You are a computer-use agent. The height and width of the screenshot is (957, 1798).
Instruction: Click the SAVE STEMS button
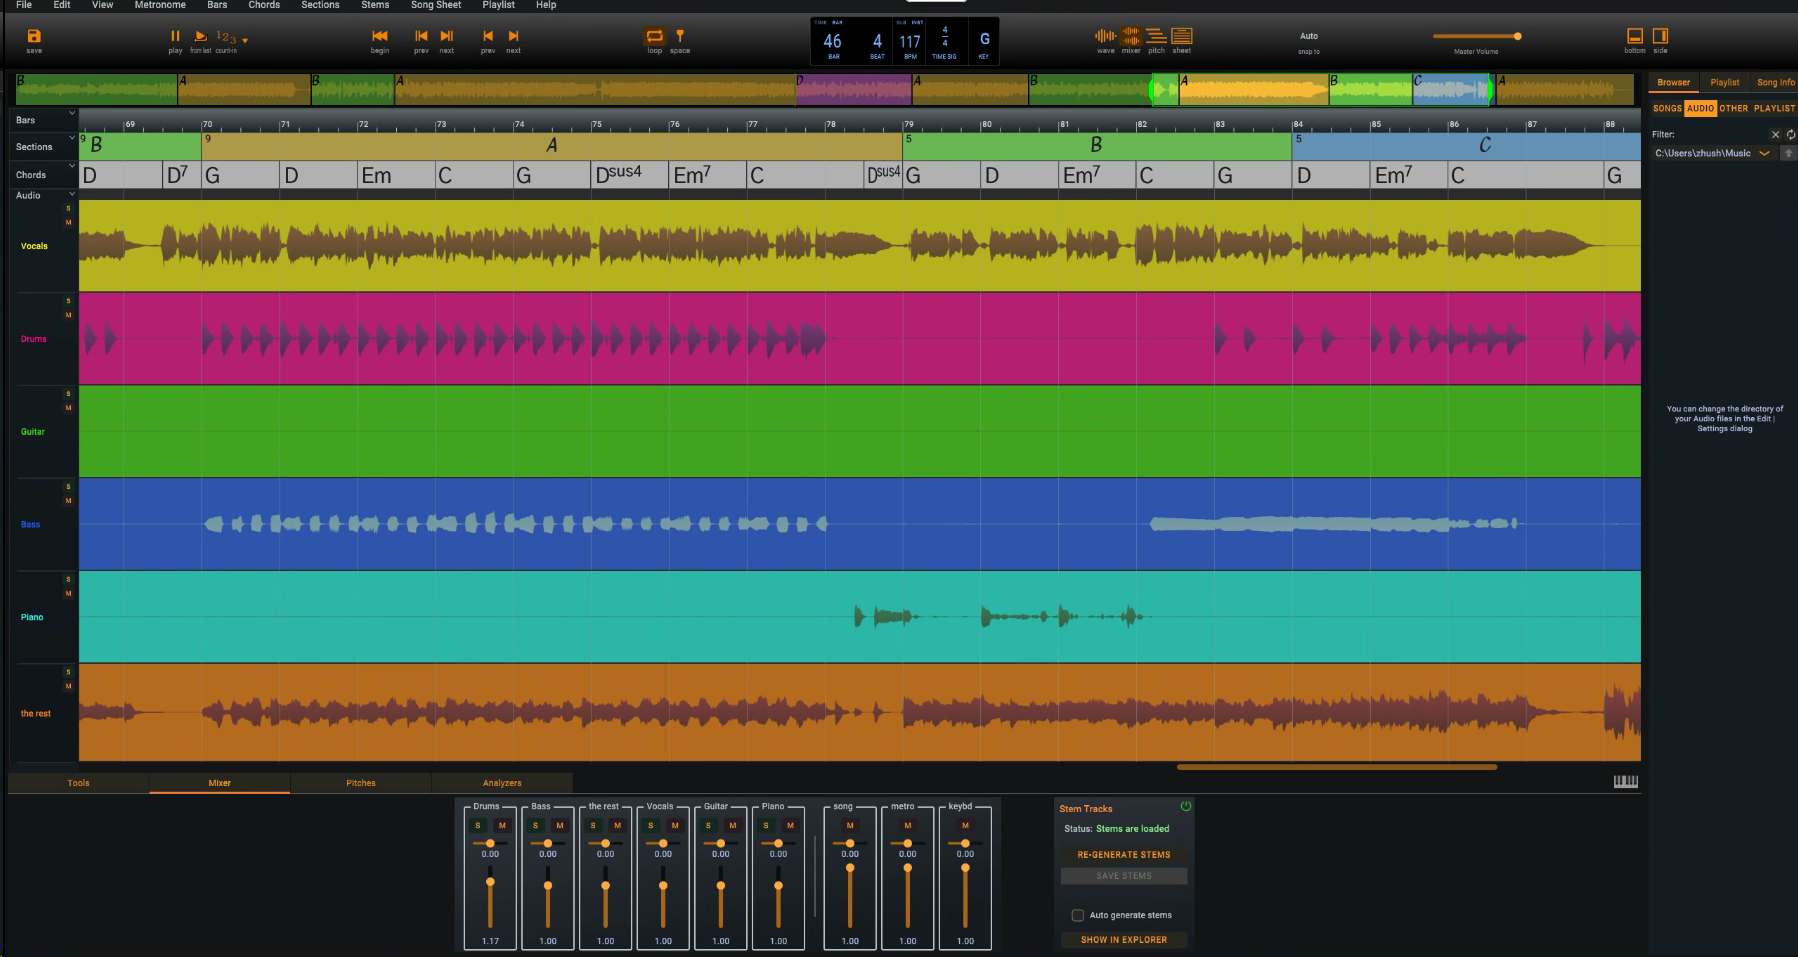click(1124, 876)
